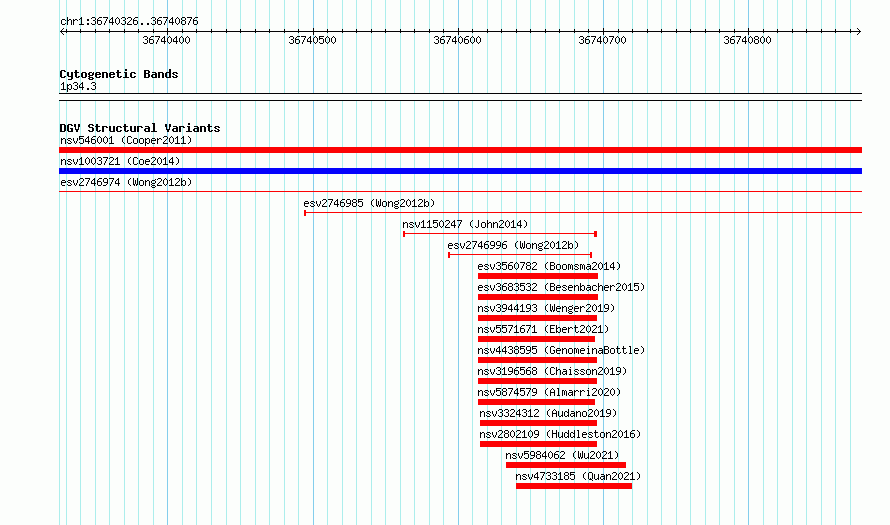Viewport: 890px width, 525px height.
Task: Open the esv2746985 (Wong2012b) label
Action: [370, 203]
